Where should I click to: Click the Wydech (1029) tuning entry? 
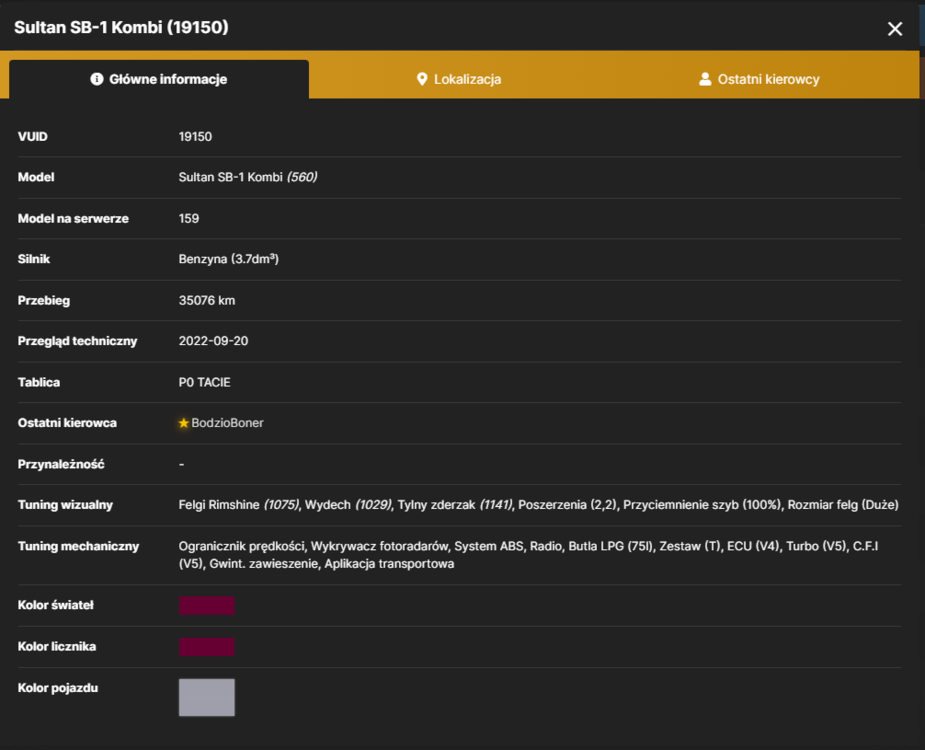point(348,505)
